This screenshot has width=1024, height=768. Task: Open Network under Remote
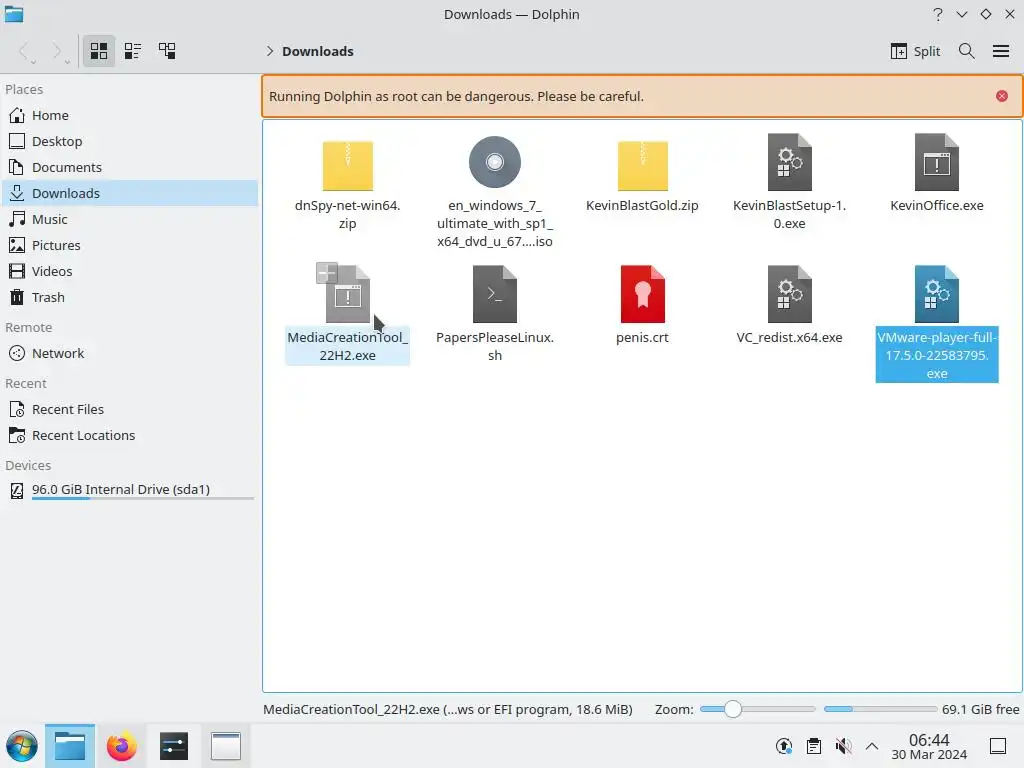coord(130,353)
